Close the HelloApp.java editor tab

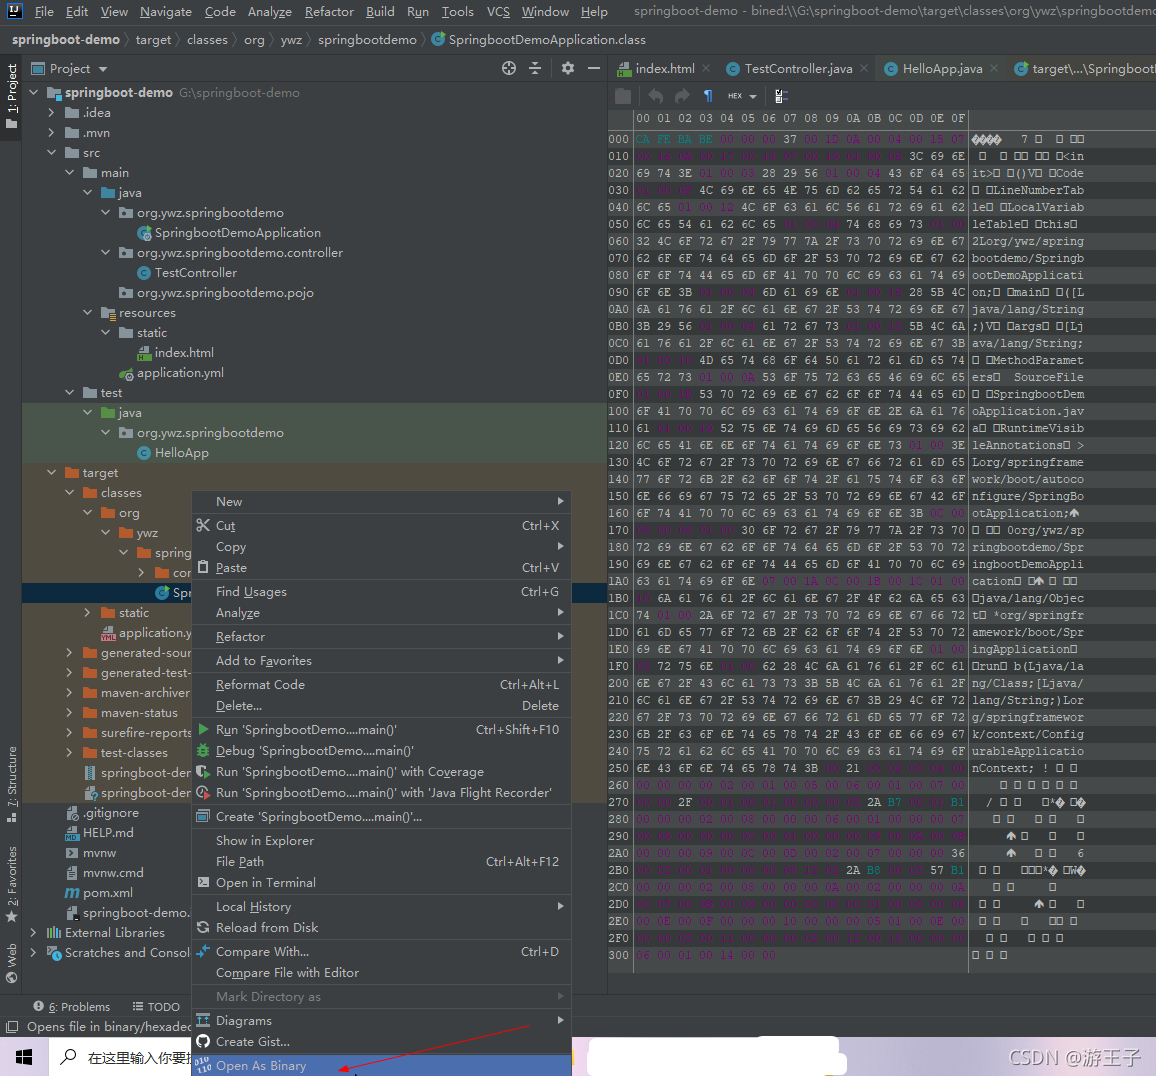(994, 68)
